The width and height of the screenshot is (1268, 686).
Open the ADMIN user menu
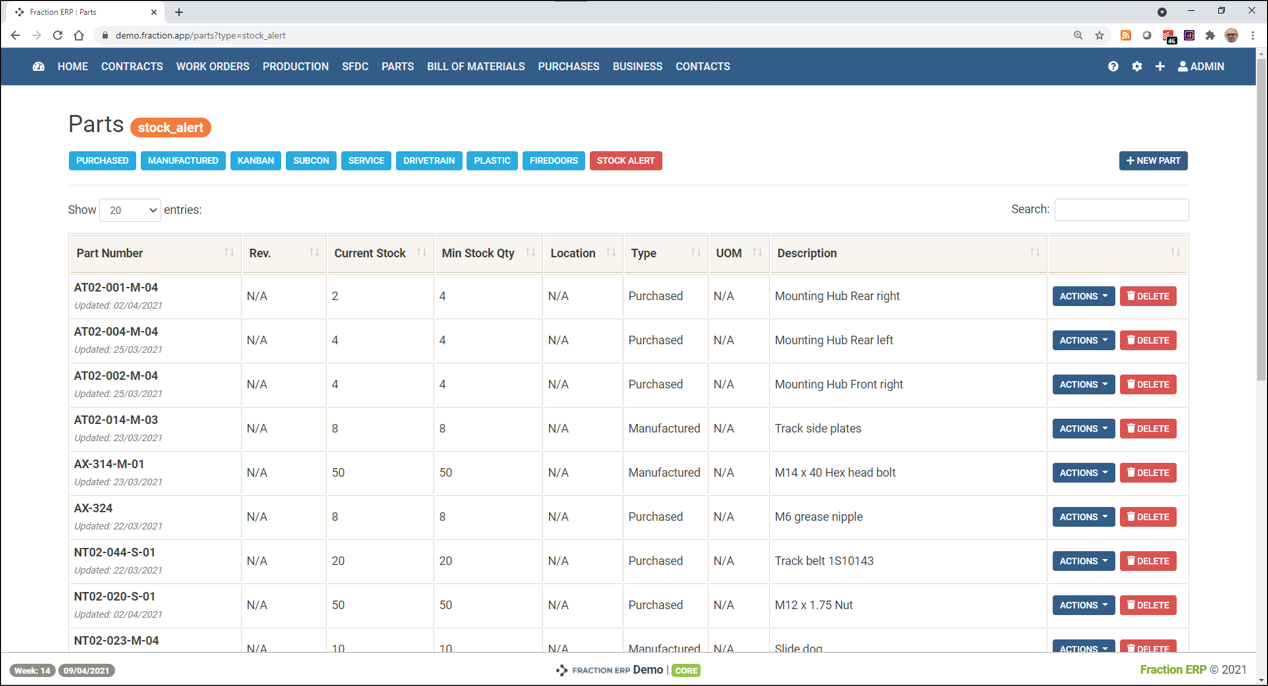(1201, 67)
